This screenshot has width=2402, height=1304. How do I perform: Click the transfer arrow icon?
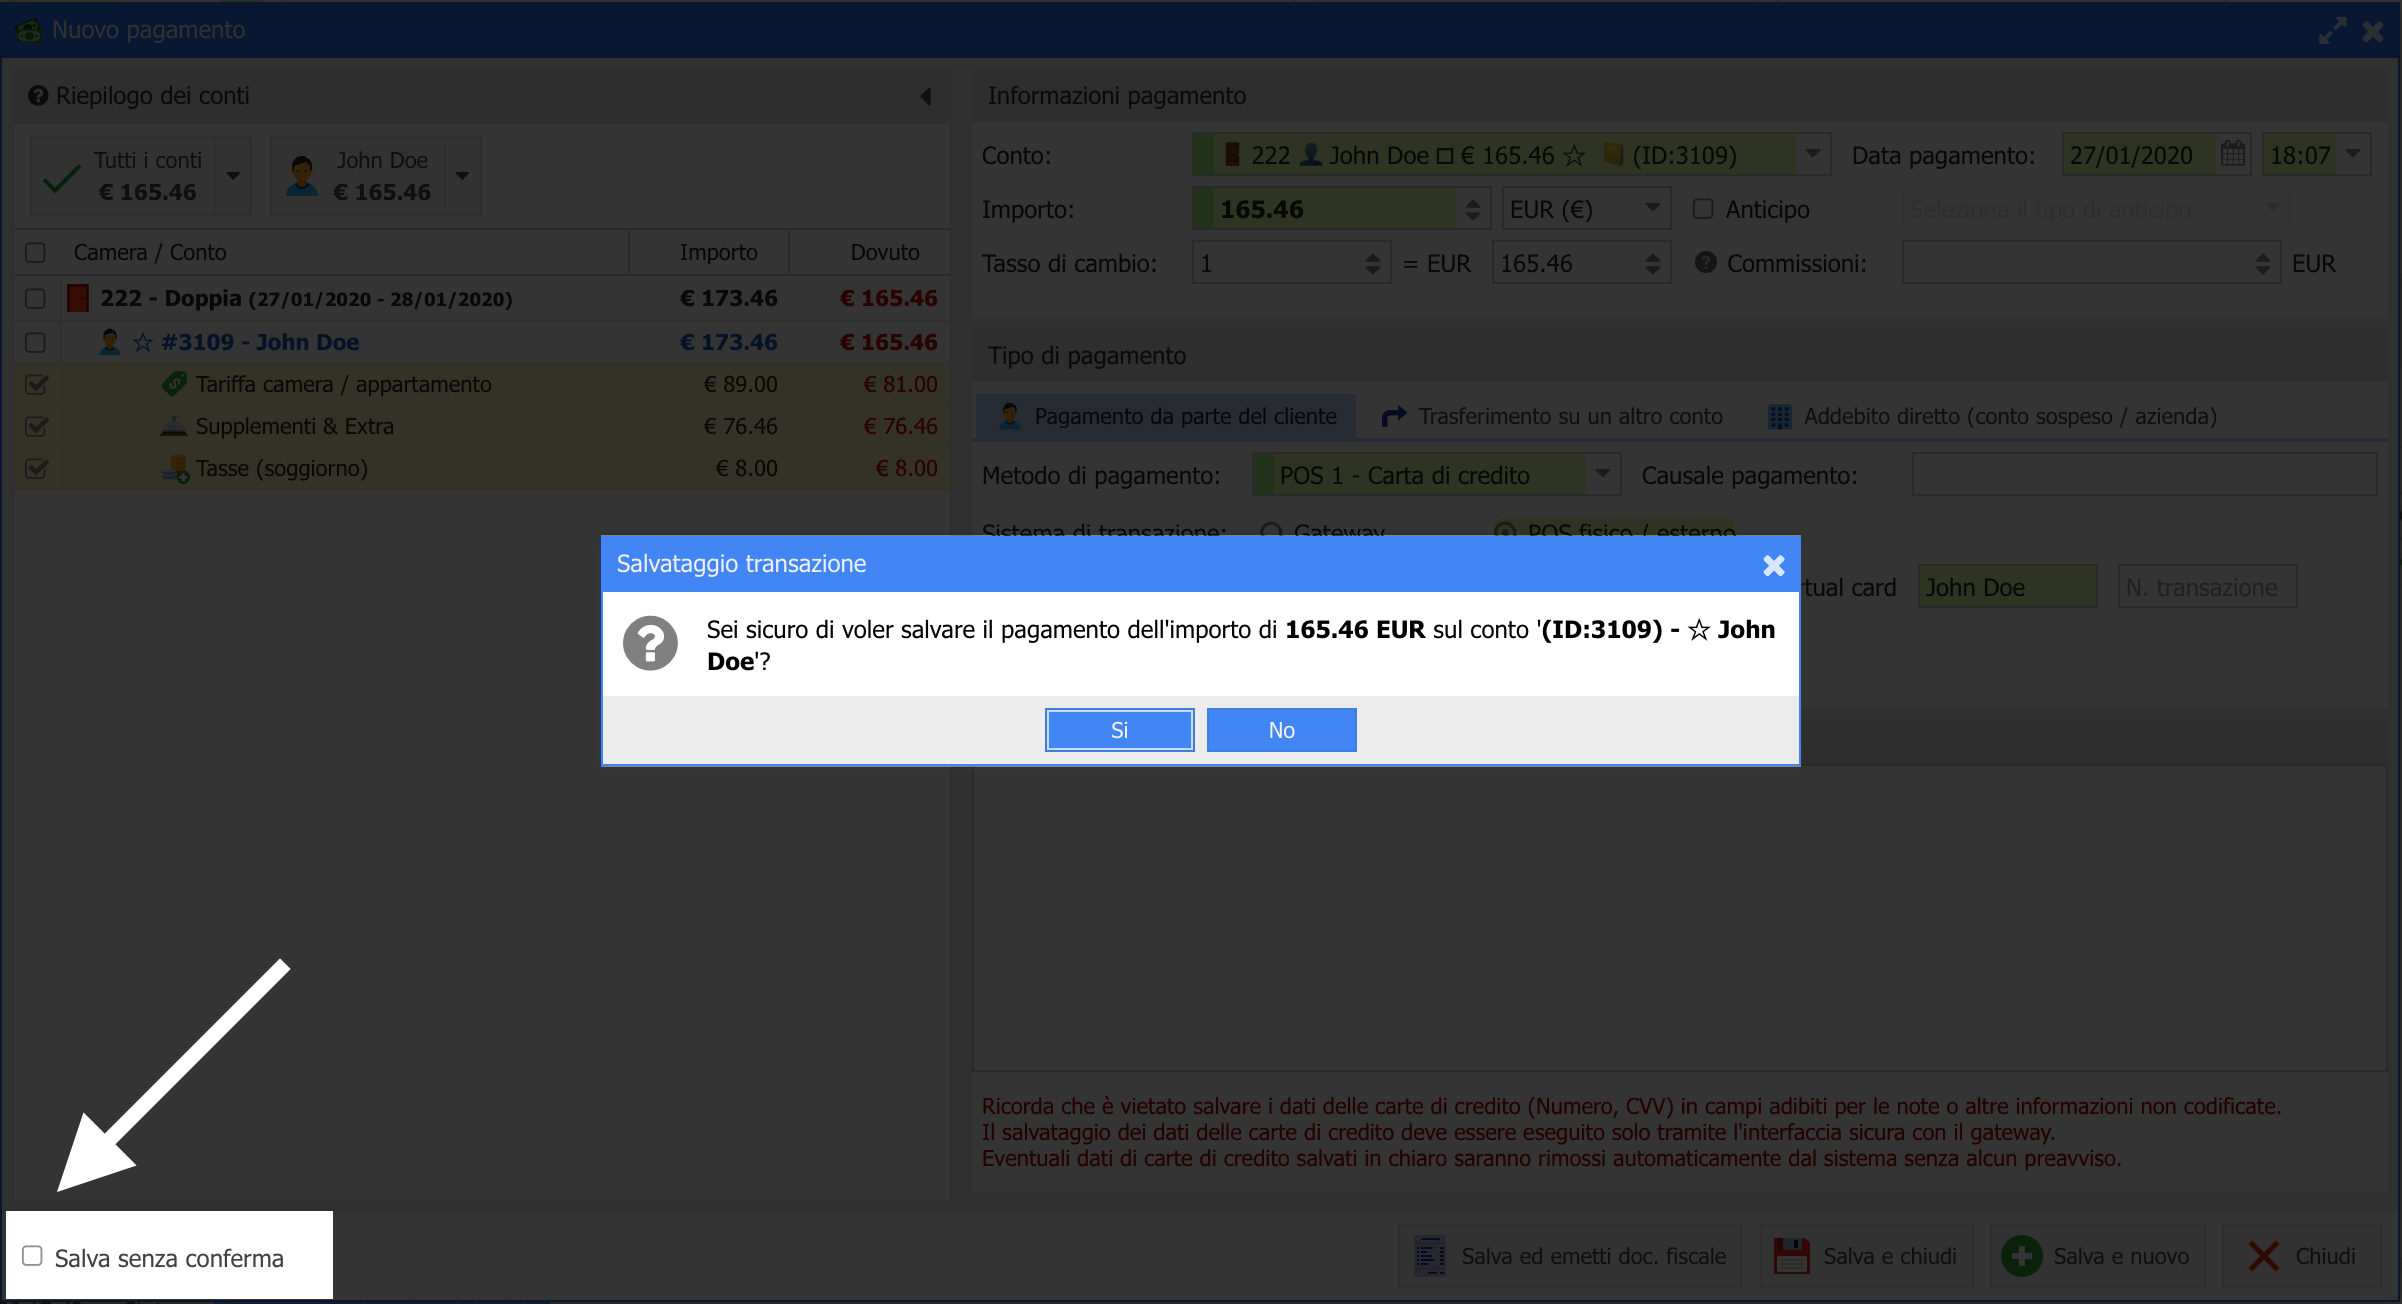(1394, 416)
